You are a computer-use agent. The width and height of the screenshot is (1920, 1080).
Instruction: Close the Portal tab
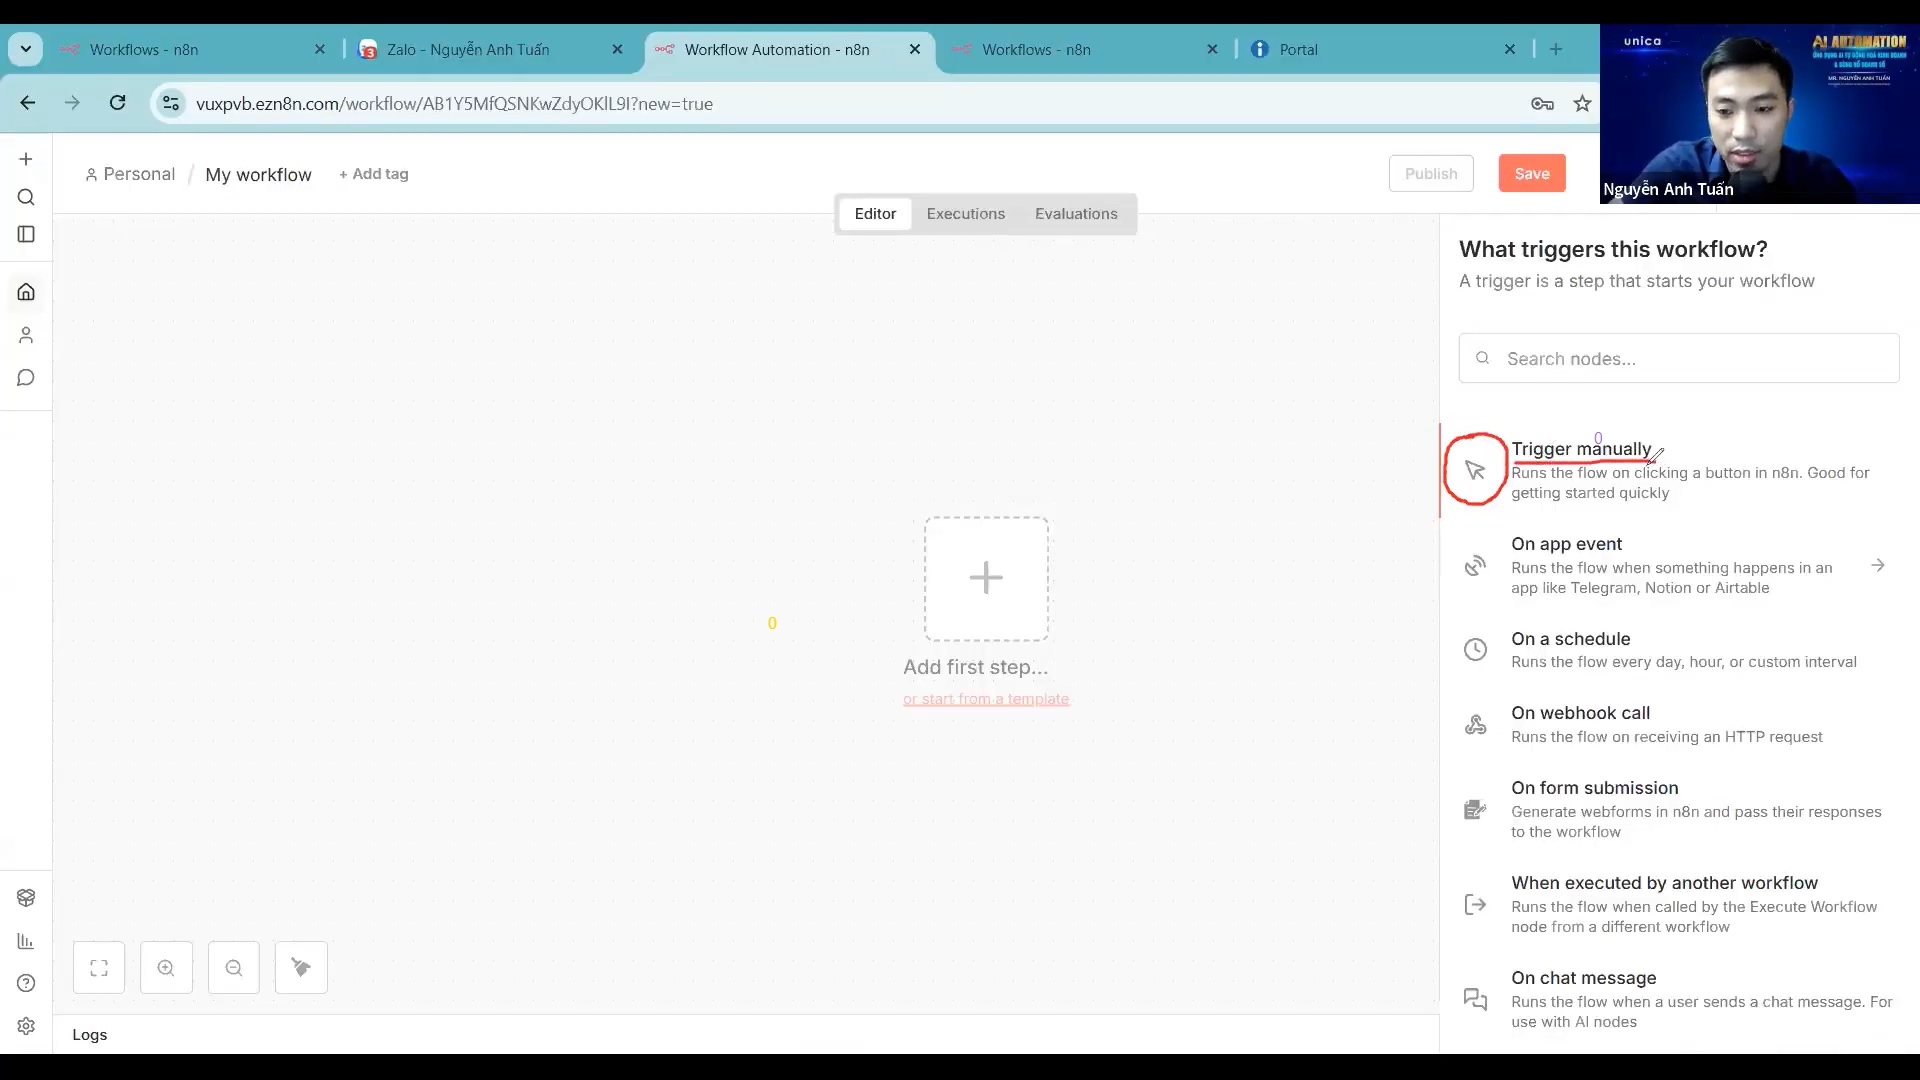pyautogui.click(x=1510, y=49)
